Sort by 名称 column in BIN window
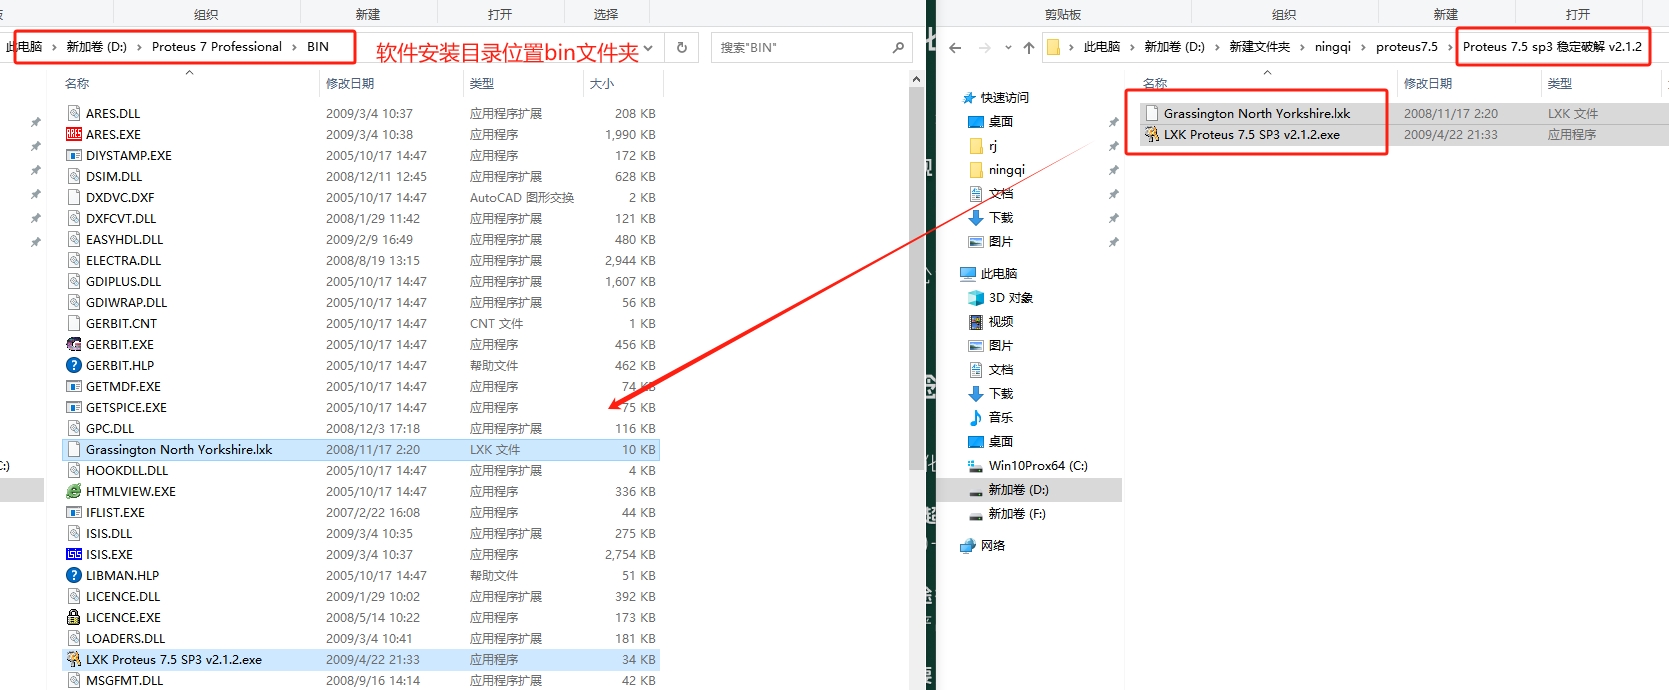Screen dimensions: 1669x690 point(77,83)
